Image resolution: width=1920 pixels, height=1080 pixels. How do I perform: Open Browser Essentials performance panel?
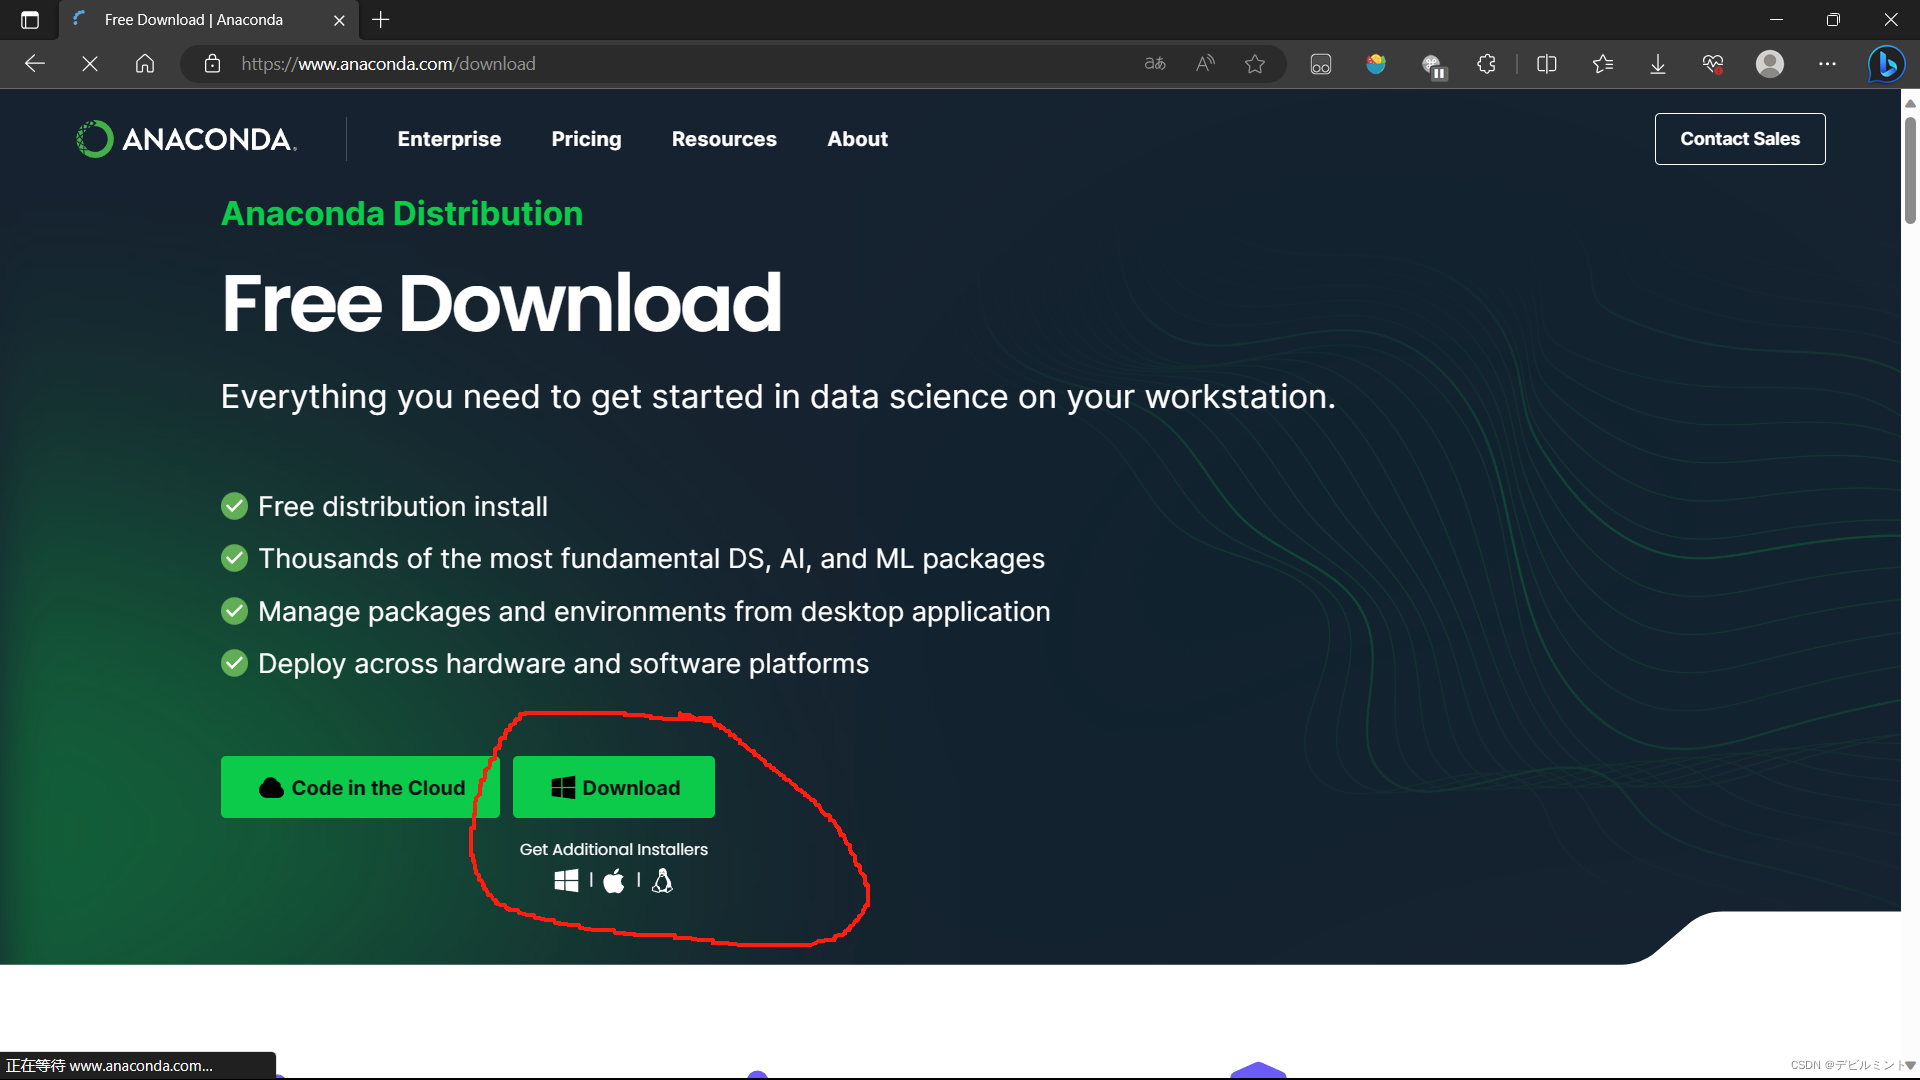click(1713, 63)
